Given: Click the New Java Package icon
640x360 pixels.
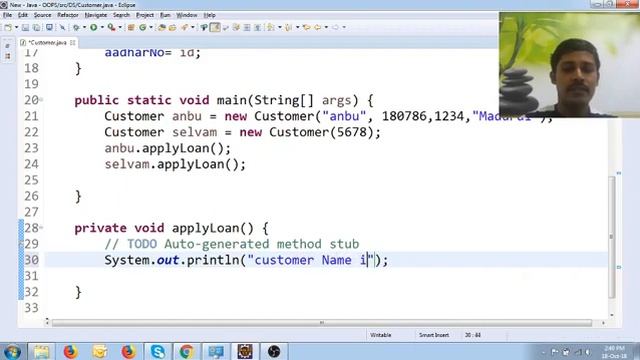Looking at the screenshot, I should pyautogui.click(x=131, y=27).
